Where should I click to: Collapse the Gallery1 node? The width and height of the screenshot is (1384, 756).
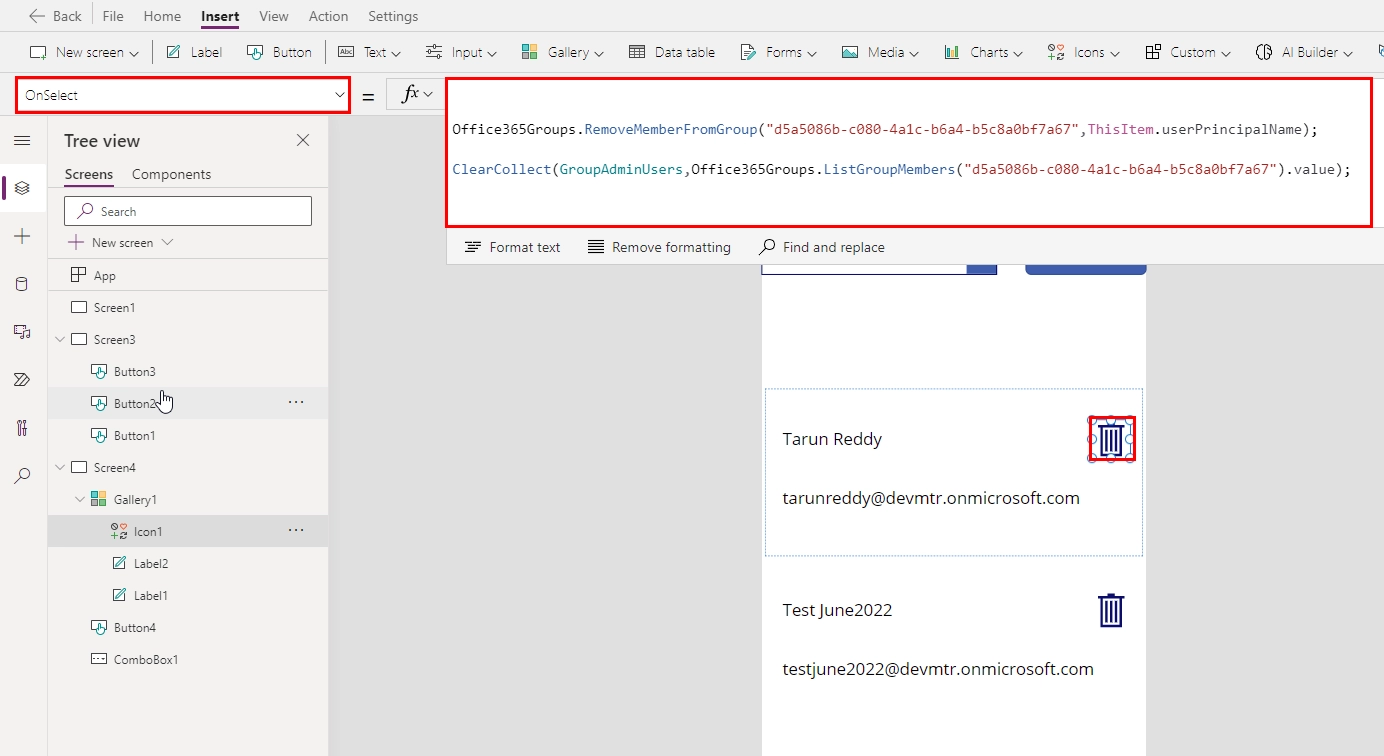(x=80, y=500)
